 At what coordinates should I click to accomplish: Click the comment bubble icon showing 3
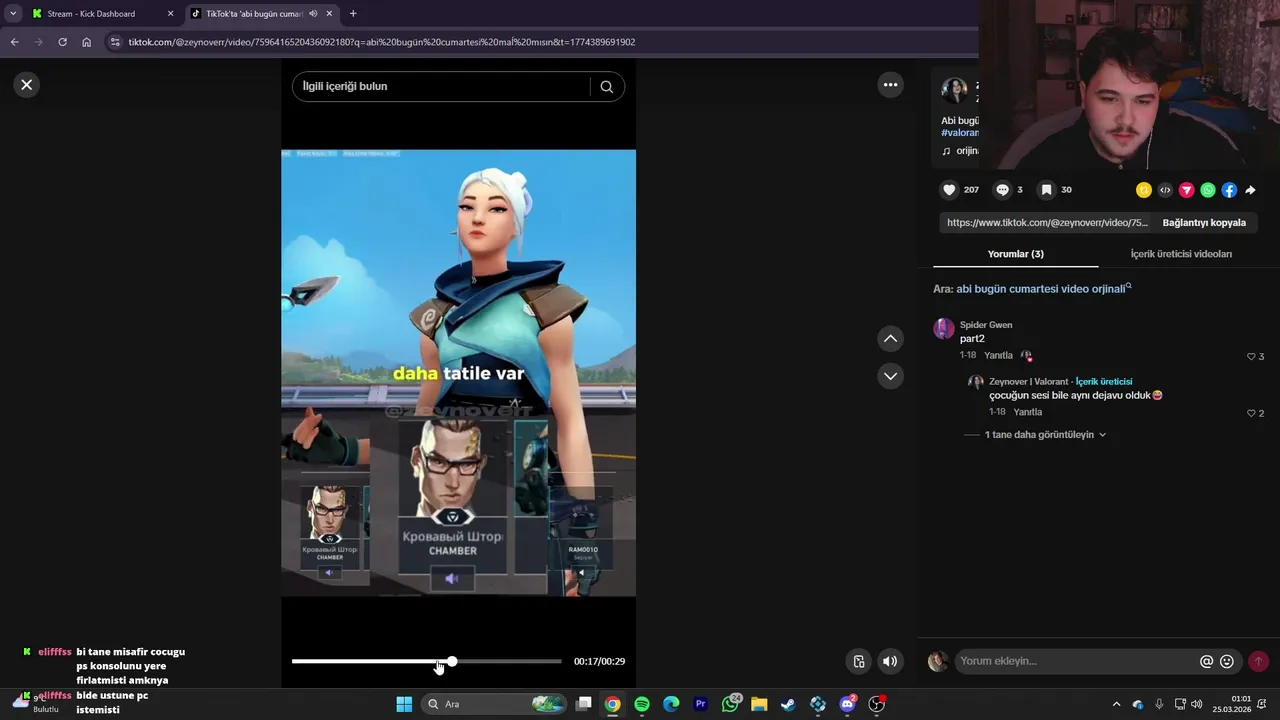tap(1002, 190)
